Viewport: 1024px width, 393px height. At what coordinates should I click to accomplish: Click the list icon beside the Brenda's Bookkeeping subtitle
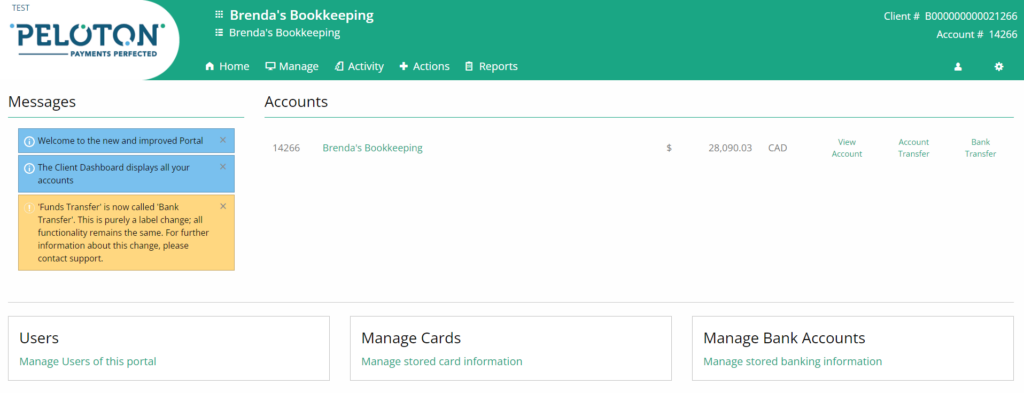coord(219,33)
